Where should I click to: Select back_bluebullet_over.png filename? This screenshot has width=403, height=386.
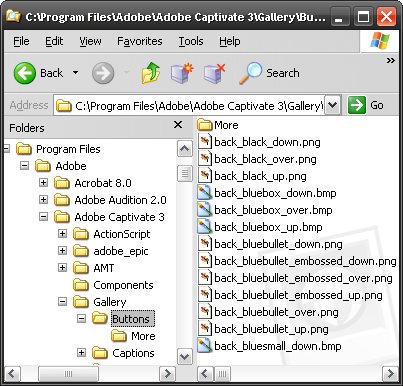(x=276, y=312)
